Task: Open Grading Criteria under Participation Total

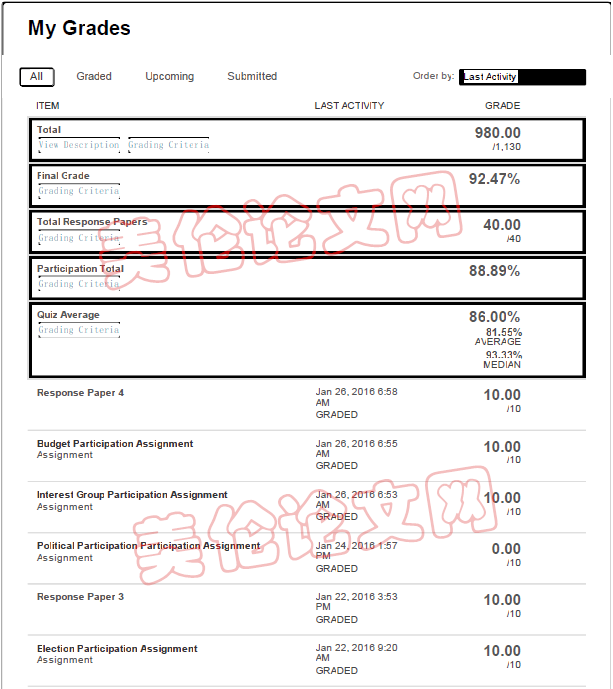Action: [x=79, y=284]
